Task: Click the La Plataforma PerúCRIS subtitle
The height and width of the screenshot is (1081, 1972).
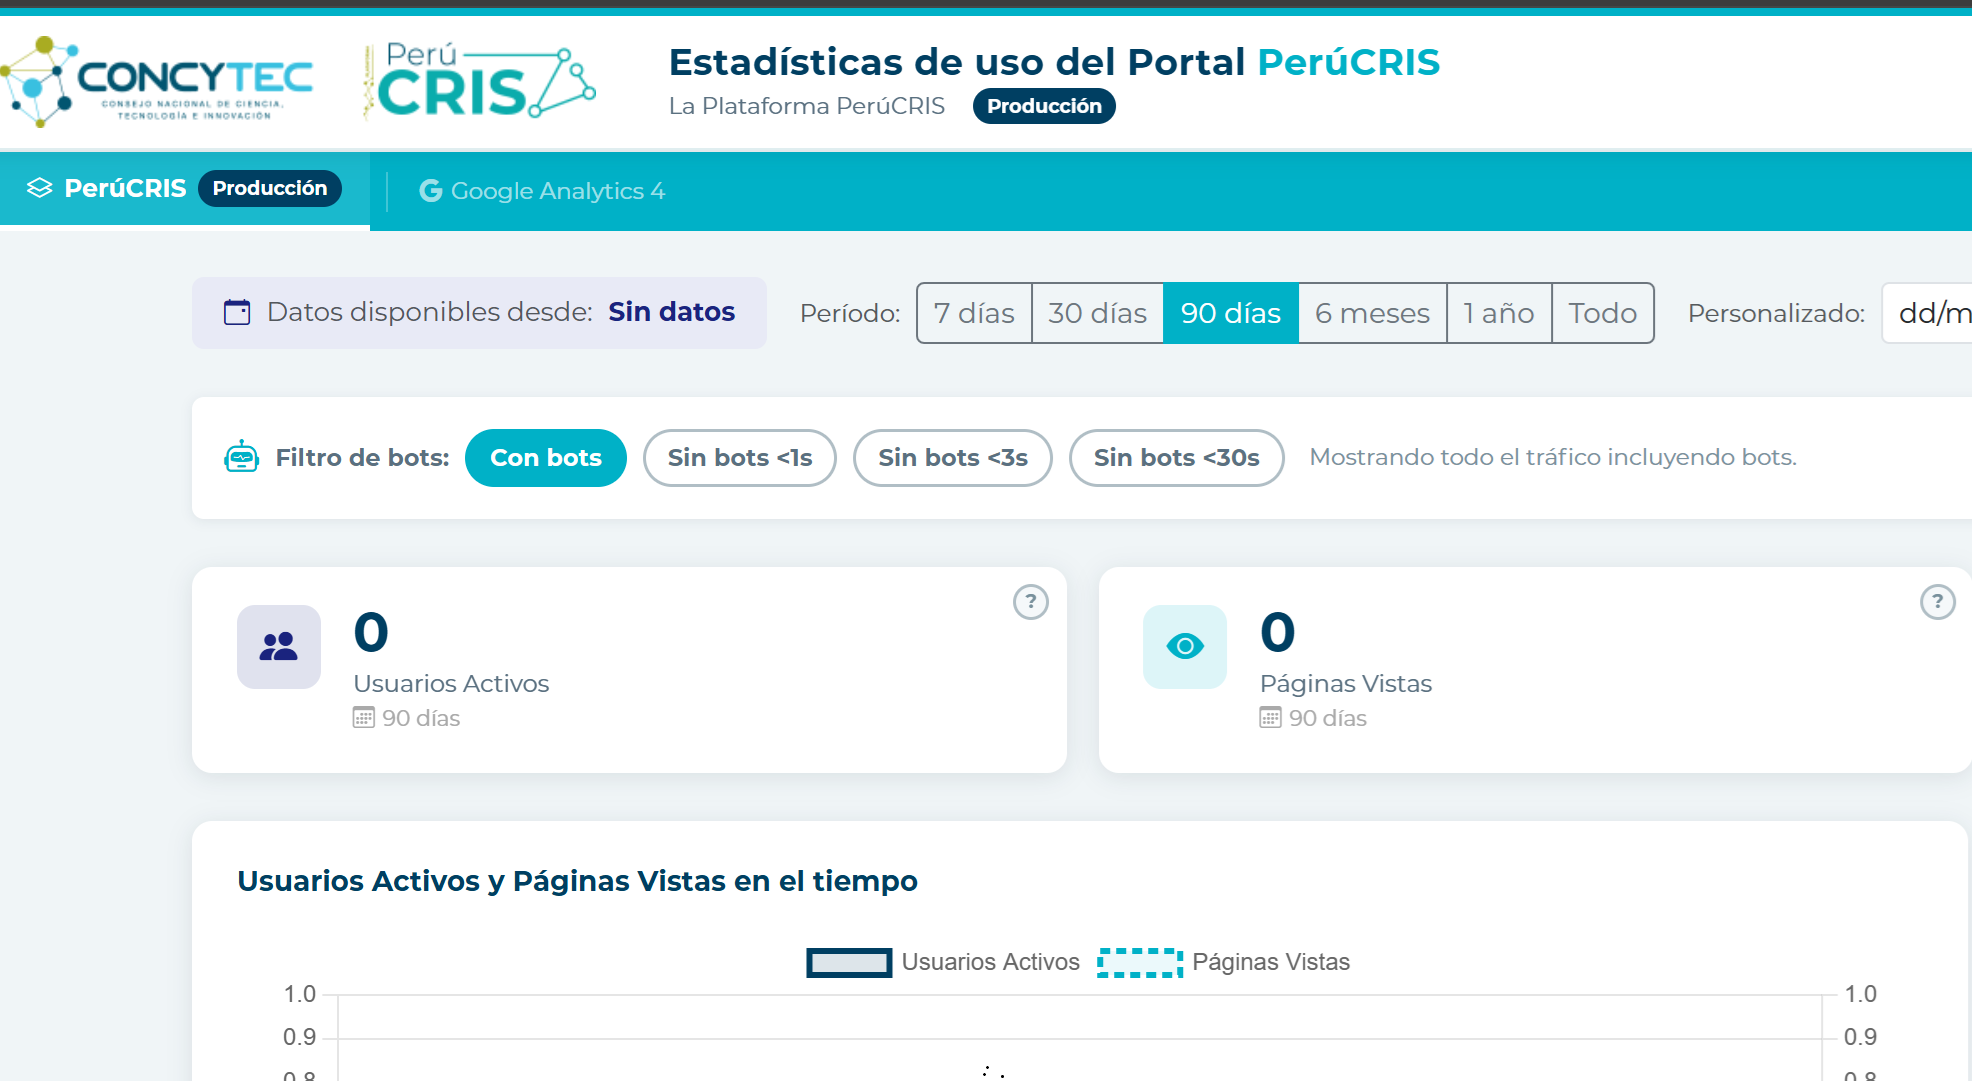Action: point(807,106)
